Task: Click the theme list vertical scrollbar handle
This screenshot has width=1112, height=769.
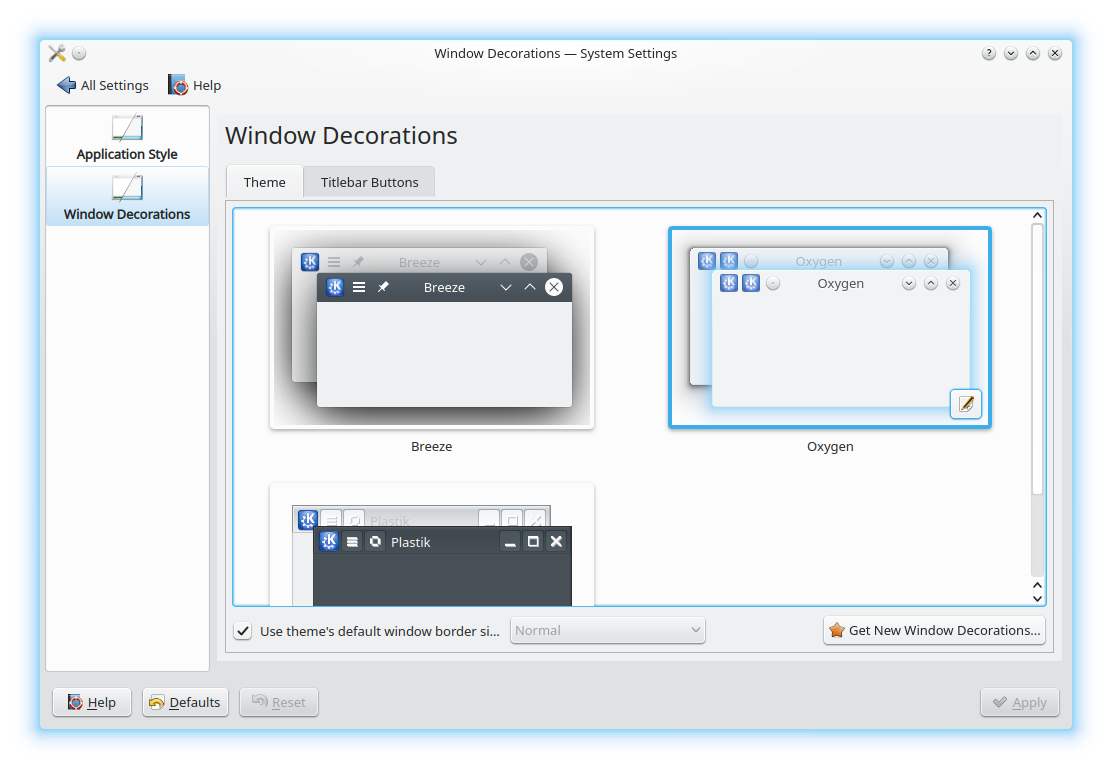Action: 1038,359
